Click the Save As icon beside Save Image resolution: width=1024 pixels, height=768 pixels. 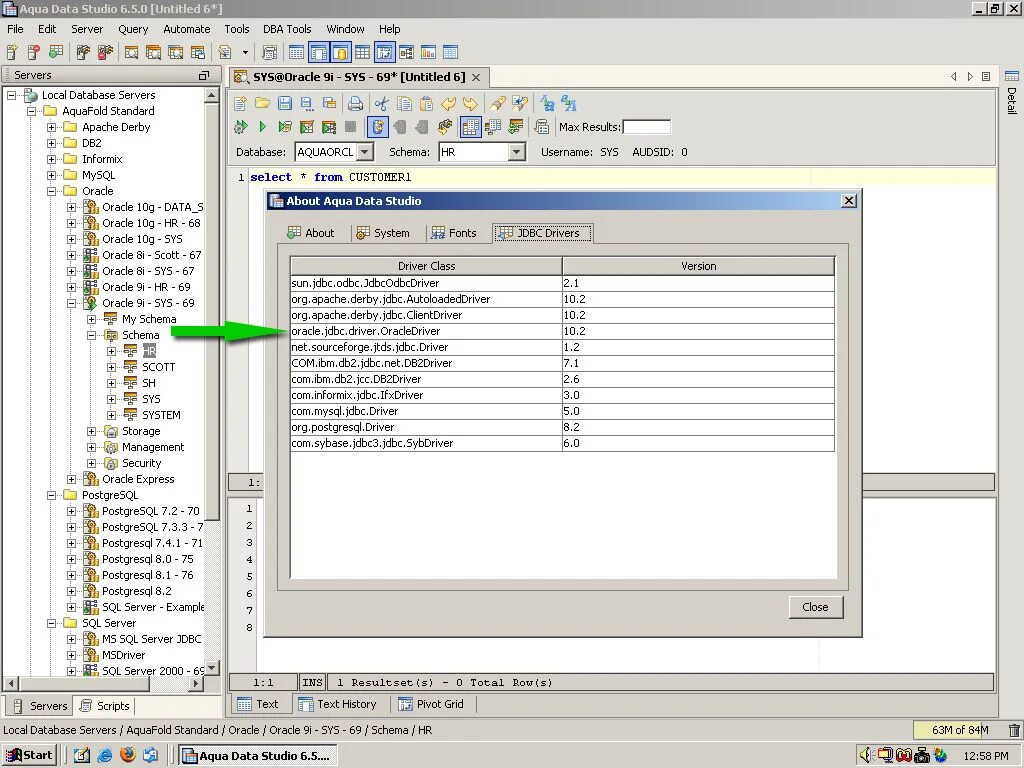pos(307,103)
